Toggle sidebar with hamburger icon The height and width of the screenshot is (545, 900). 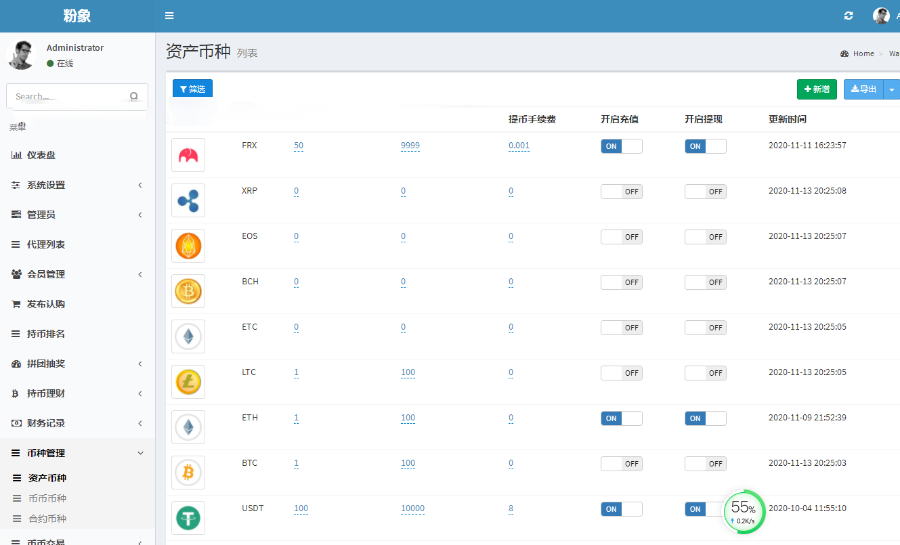(x=169, y=15)
